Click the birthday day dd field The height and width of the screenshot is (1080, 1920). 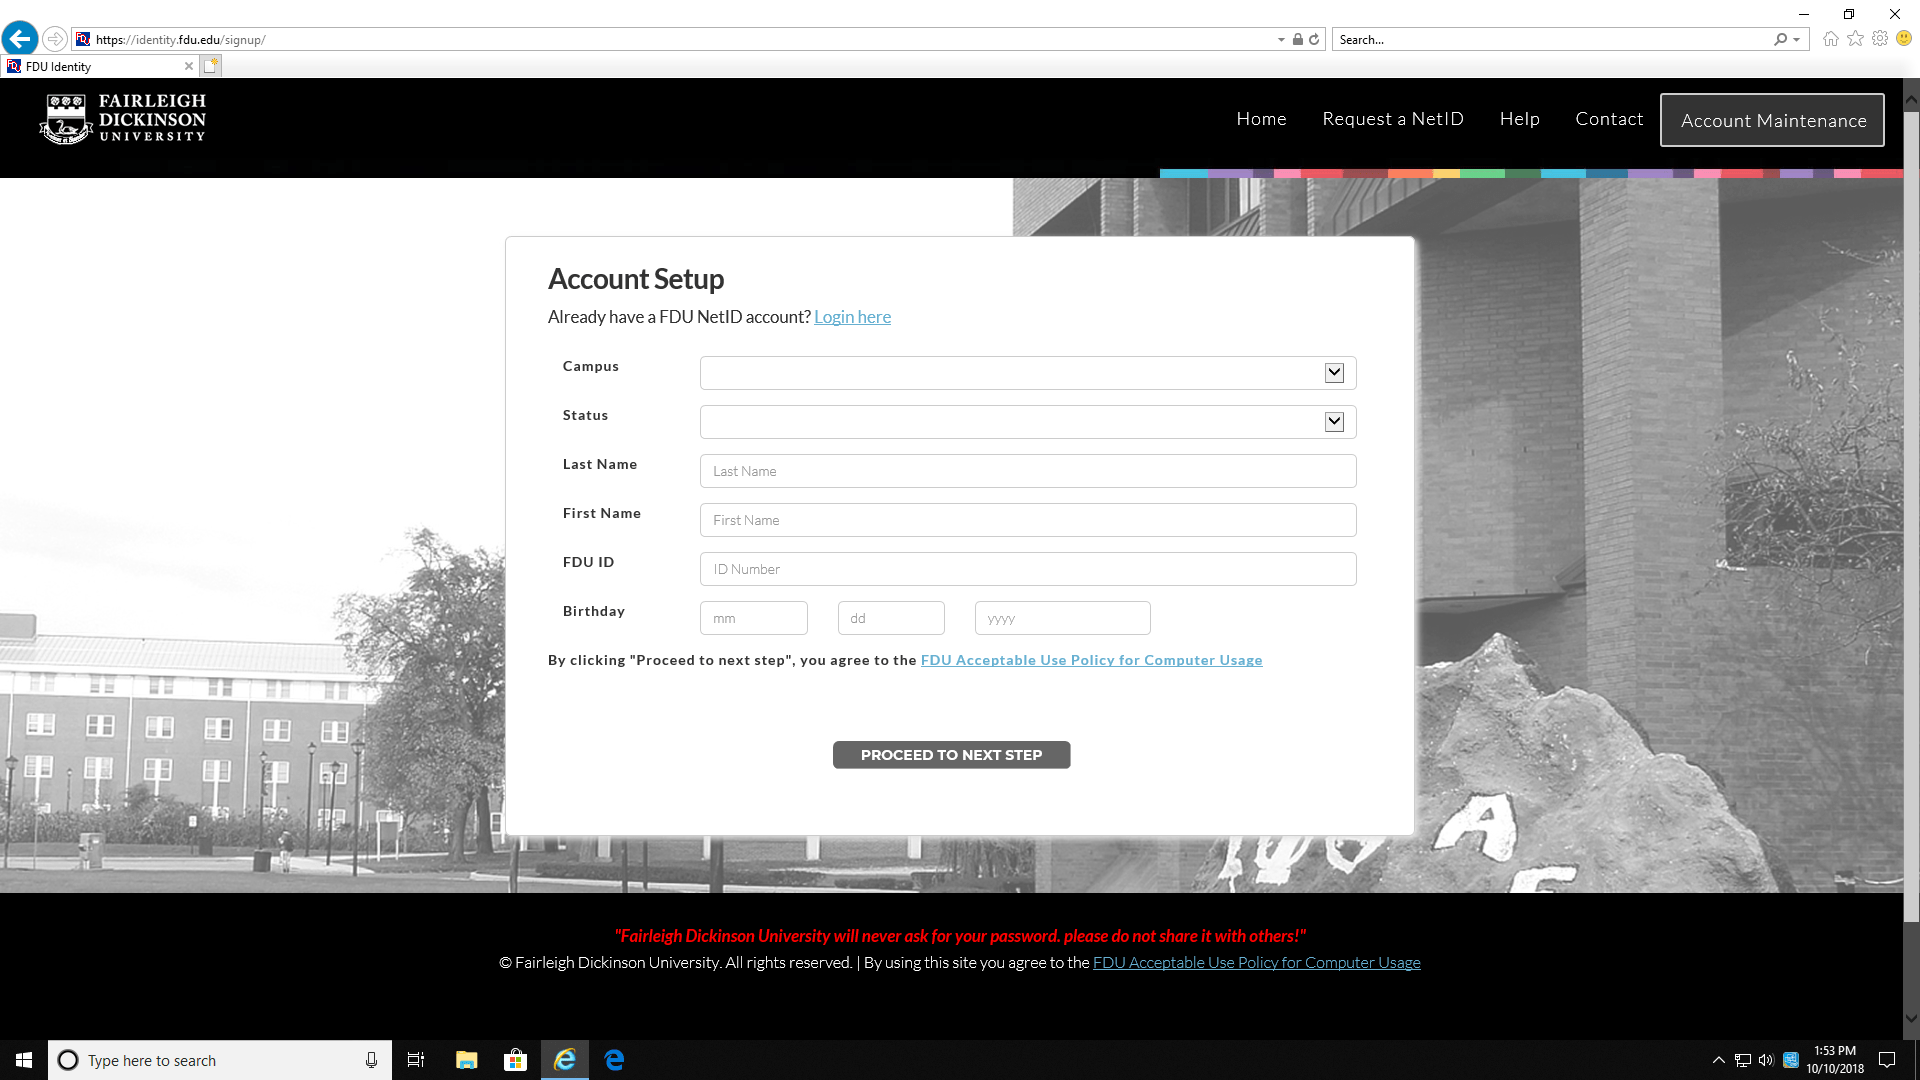891,618
